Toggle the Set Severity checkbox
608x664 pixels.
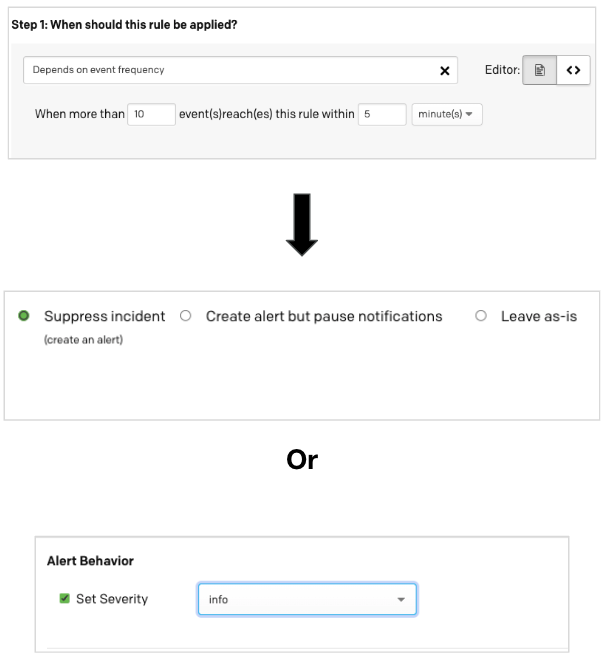tap(65, 599)
